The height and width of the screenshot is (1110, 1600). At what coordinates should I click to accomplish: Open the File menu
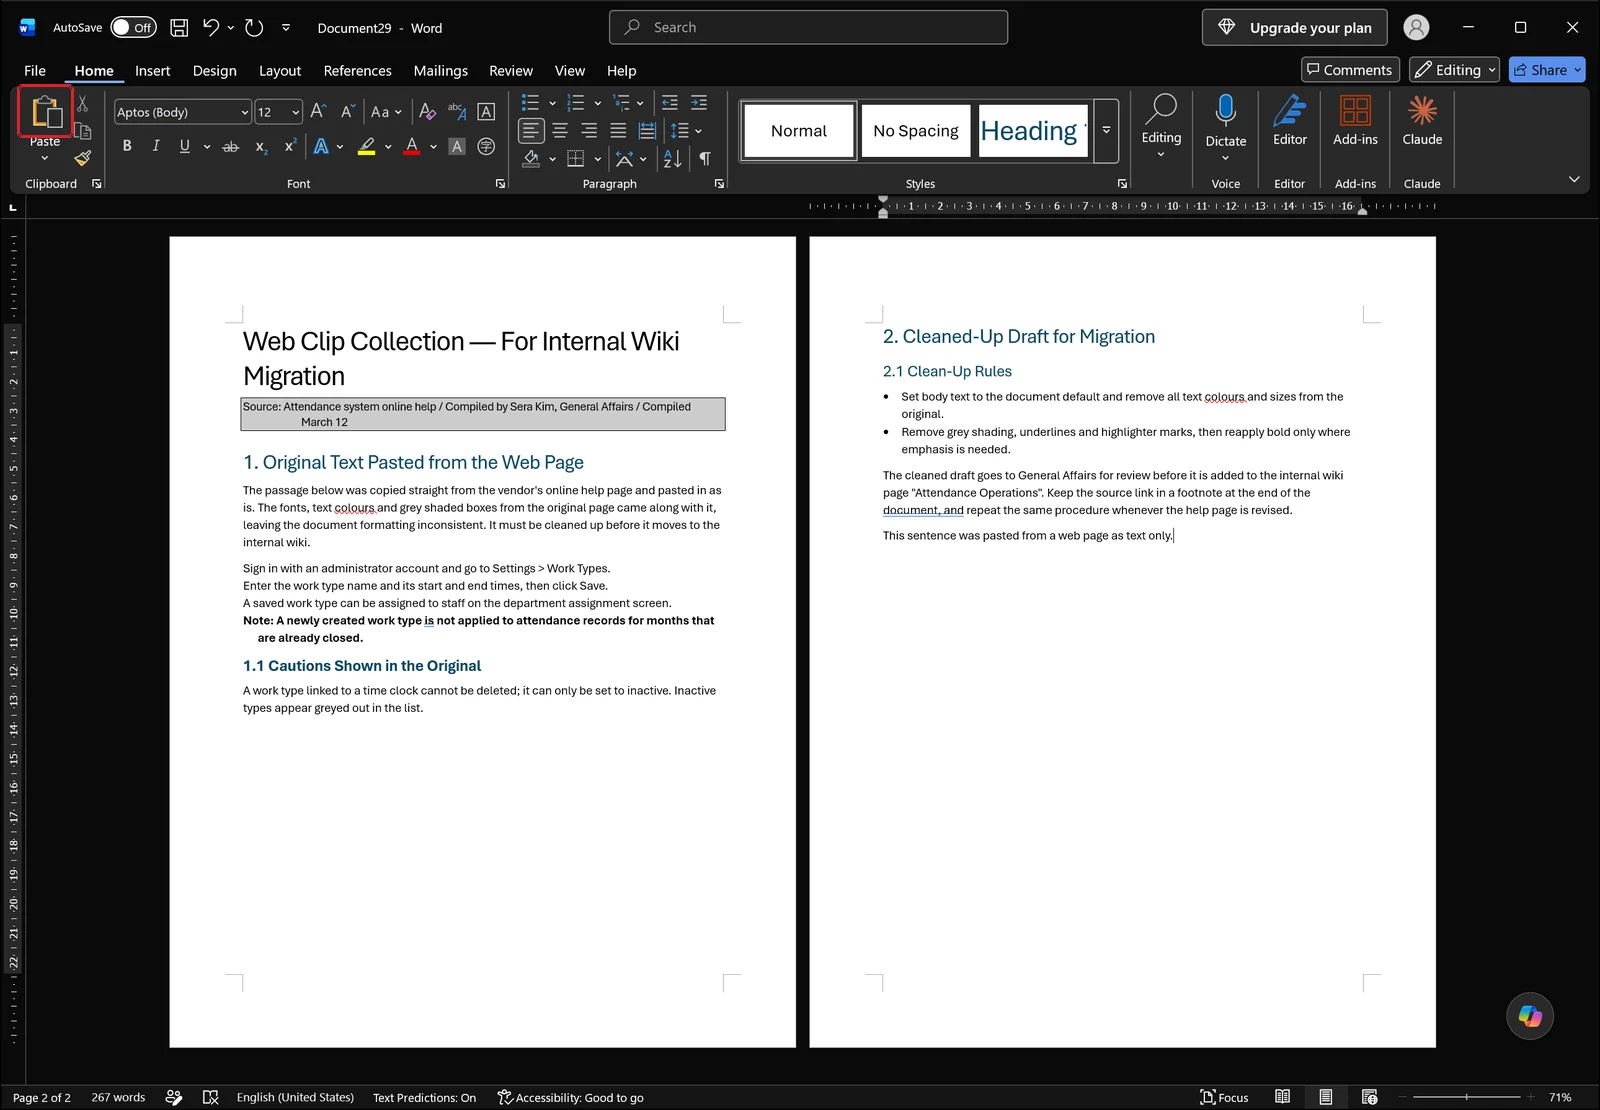coord(35,70)
